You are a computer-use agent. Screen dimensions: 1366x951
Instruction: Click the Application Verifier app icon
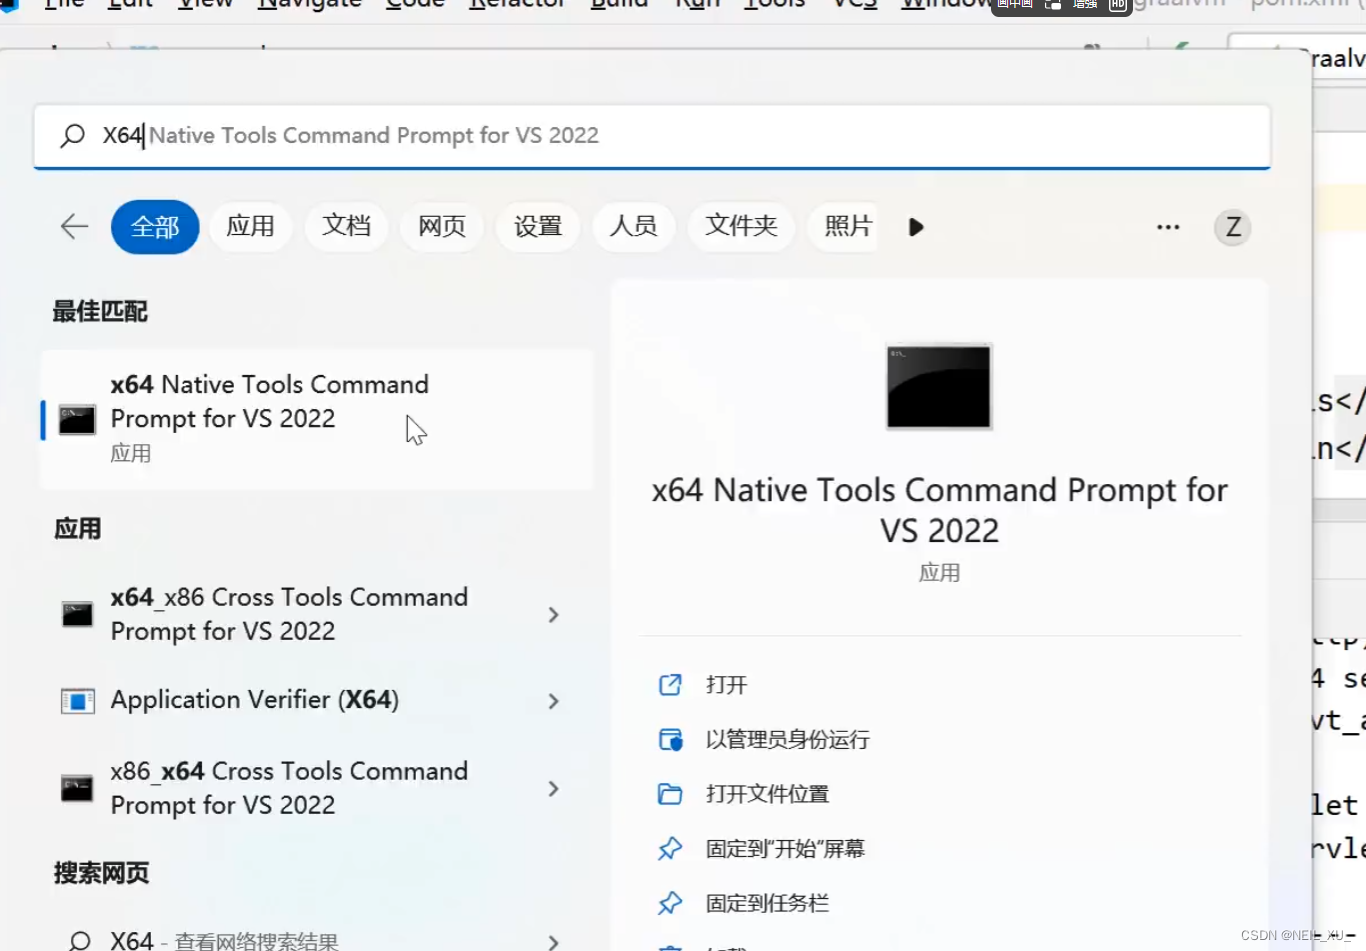tap(77, 701)
